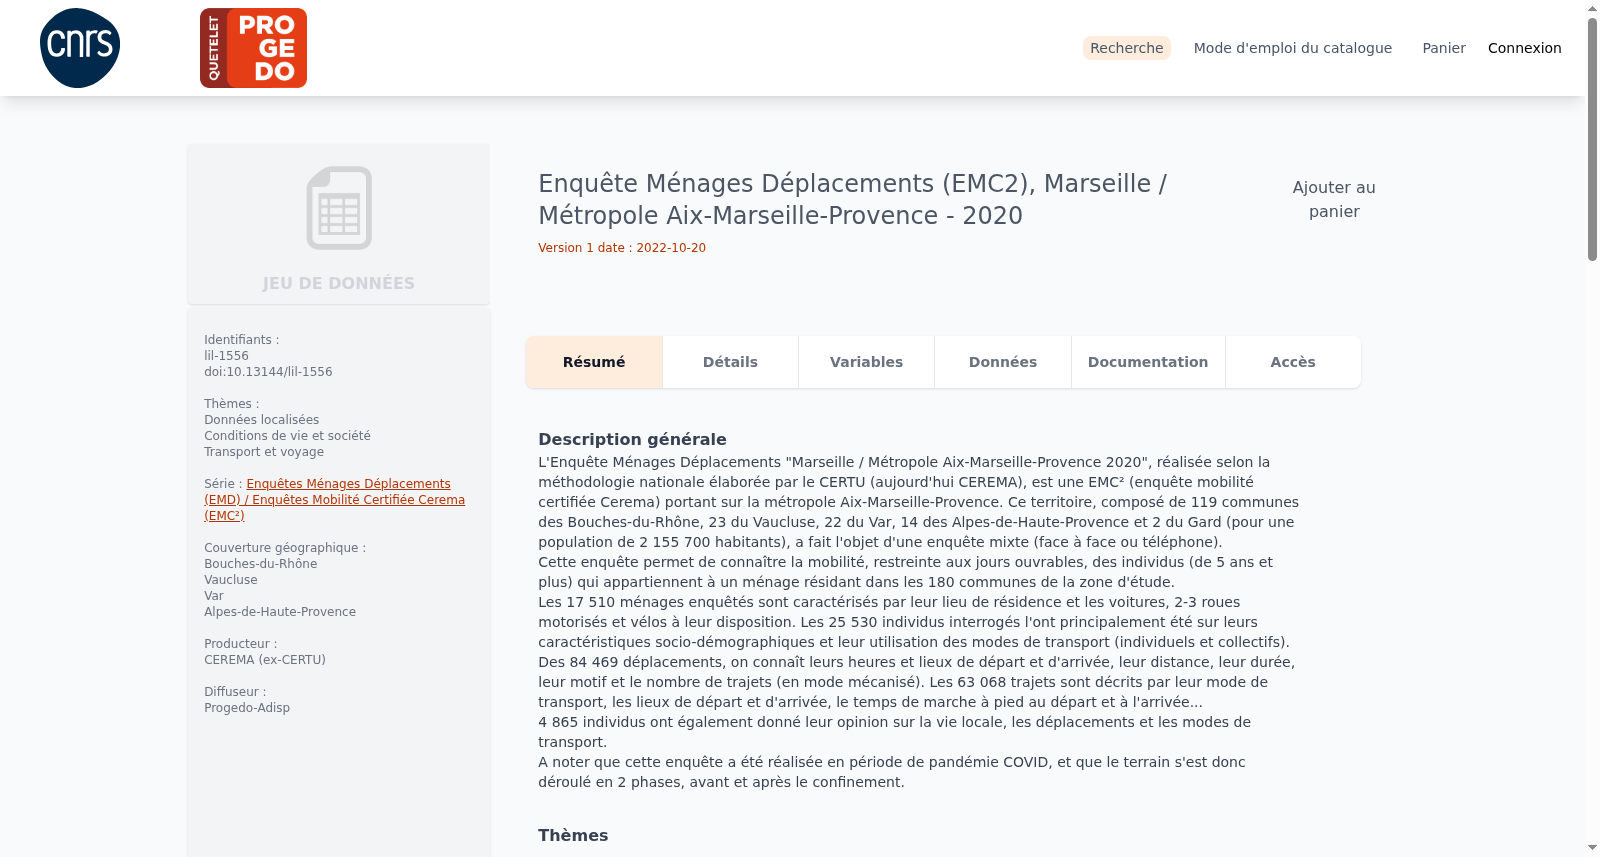Click the Thèmes section heading

[x=573, y=835]
